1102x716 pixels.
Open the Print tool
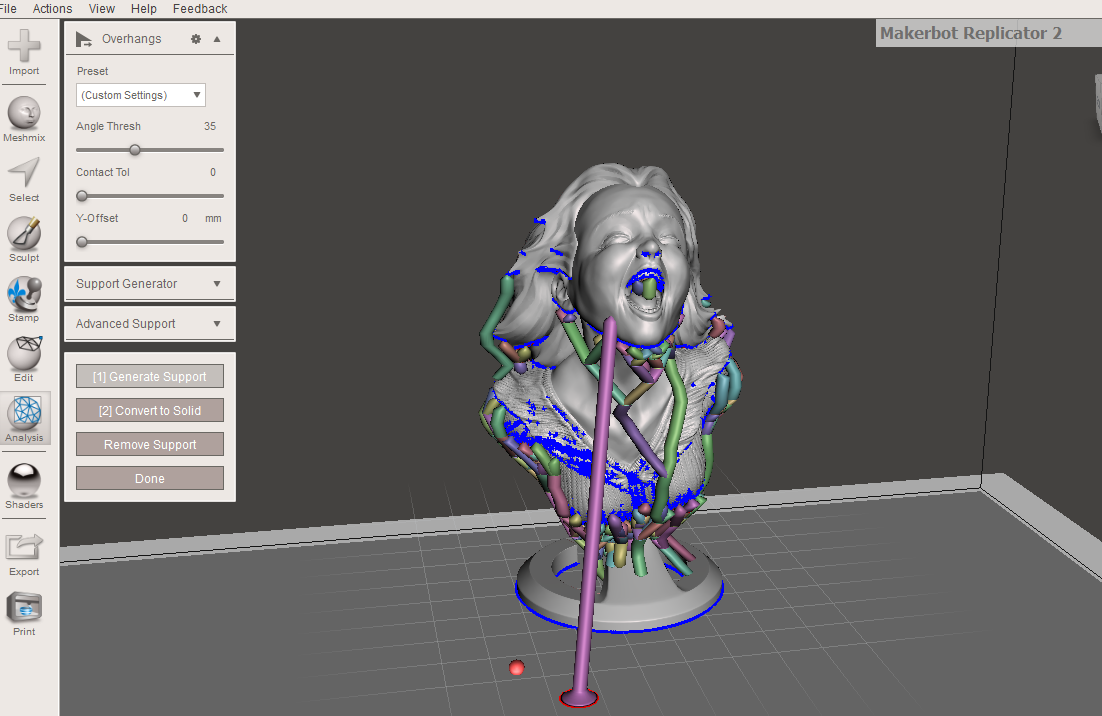[23, 605]
